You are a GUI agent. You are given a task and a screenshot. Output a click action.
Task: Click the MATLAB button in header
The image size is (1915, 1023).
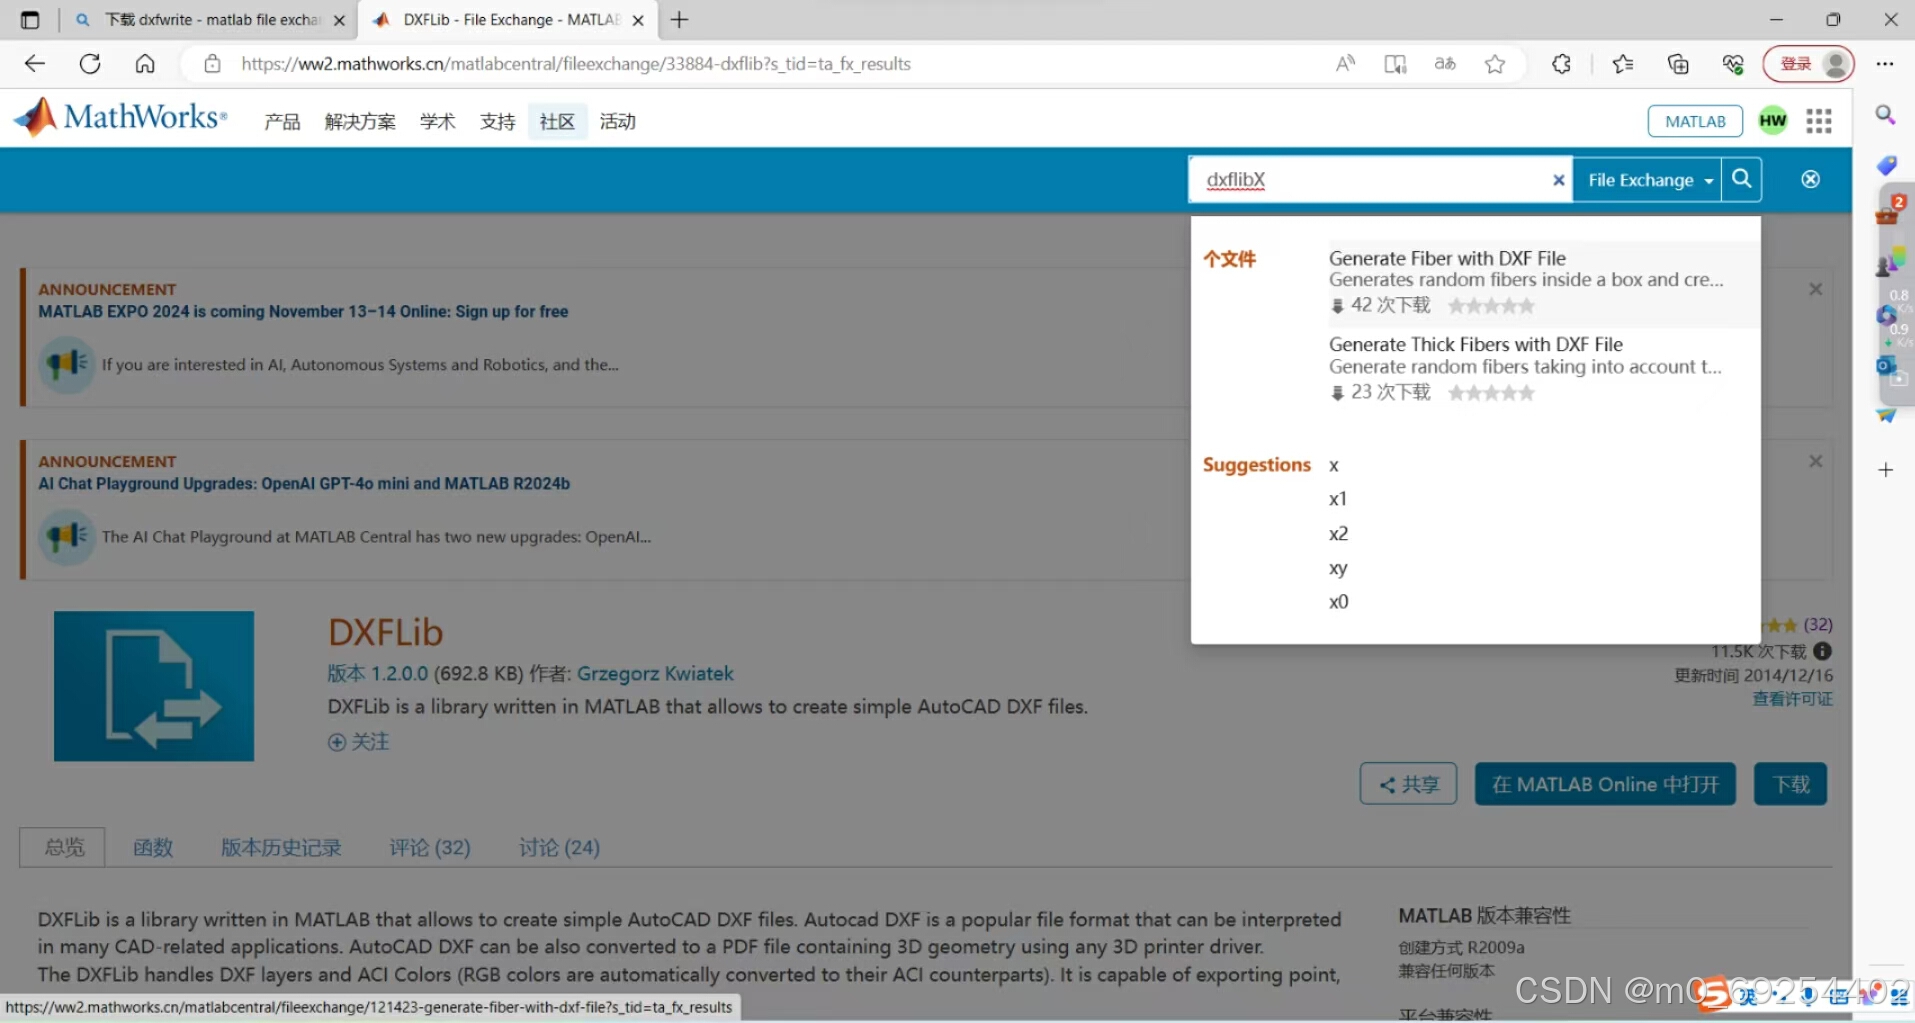(1695, 121)
